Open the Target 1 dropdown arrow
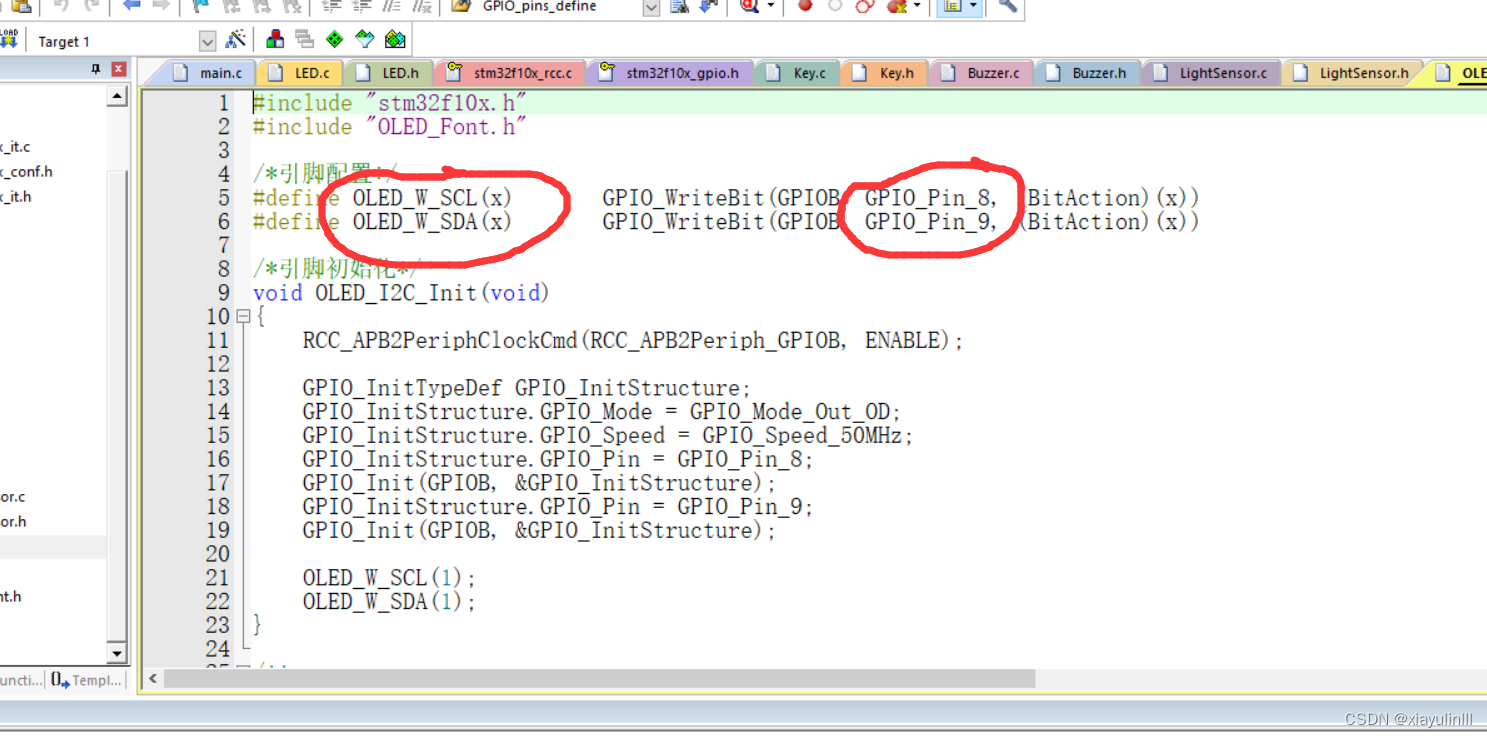Viewport: 1487px width, 738px height. (207, 41)
